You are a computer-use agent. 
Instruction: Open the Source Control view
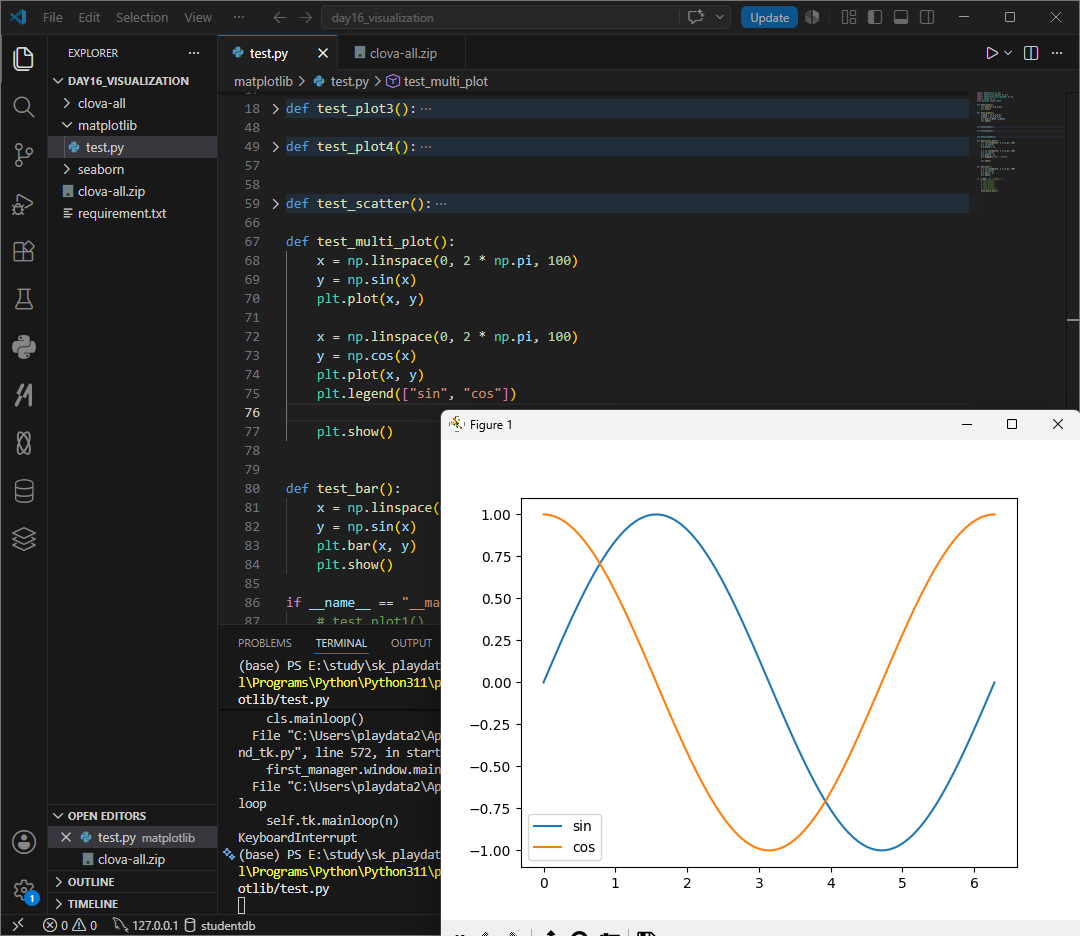tap(23, 155)
